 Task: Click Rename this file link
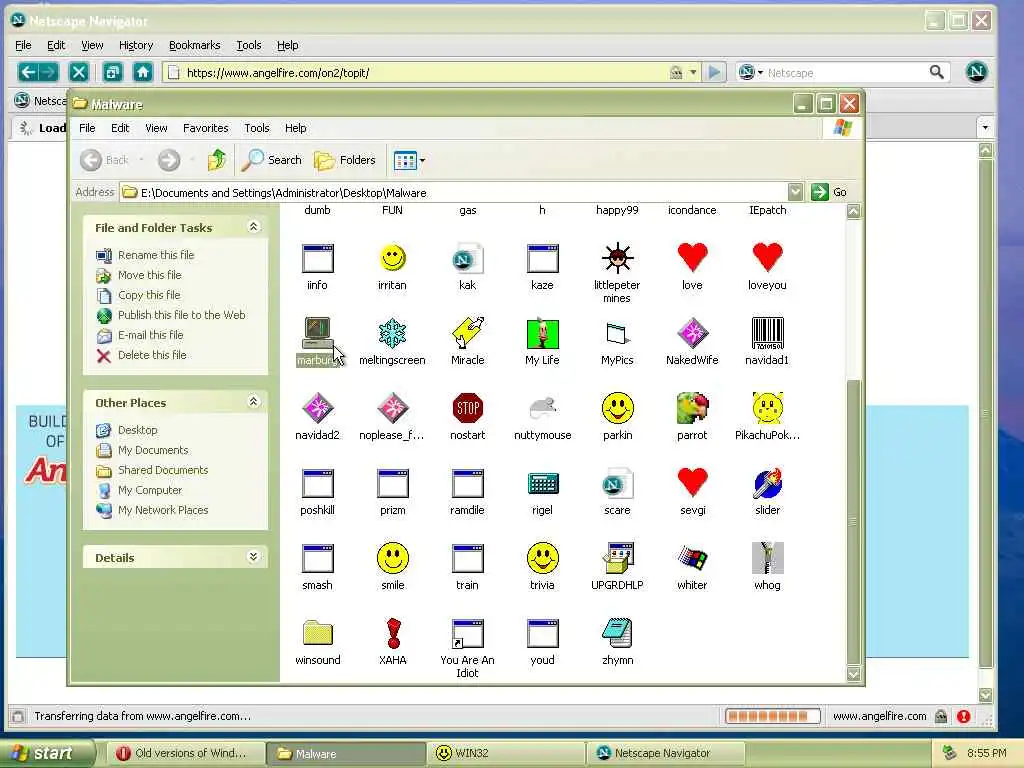click(x=156, y=255)
